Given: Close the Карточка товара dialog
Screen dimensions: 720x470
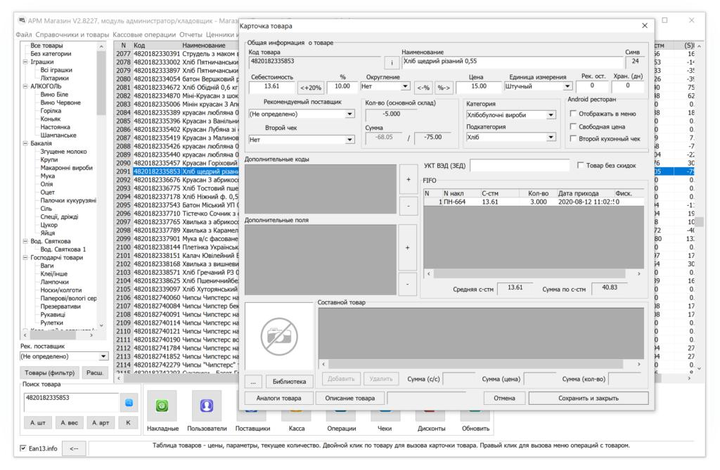Looking at the screenshot, I should (x=644, y=26).
